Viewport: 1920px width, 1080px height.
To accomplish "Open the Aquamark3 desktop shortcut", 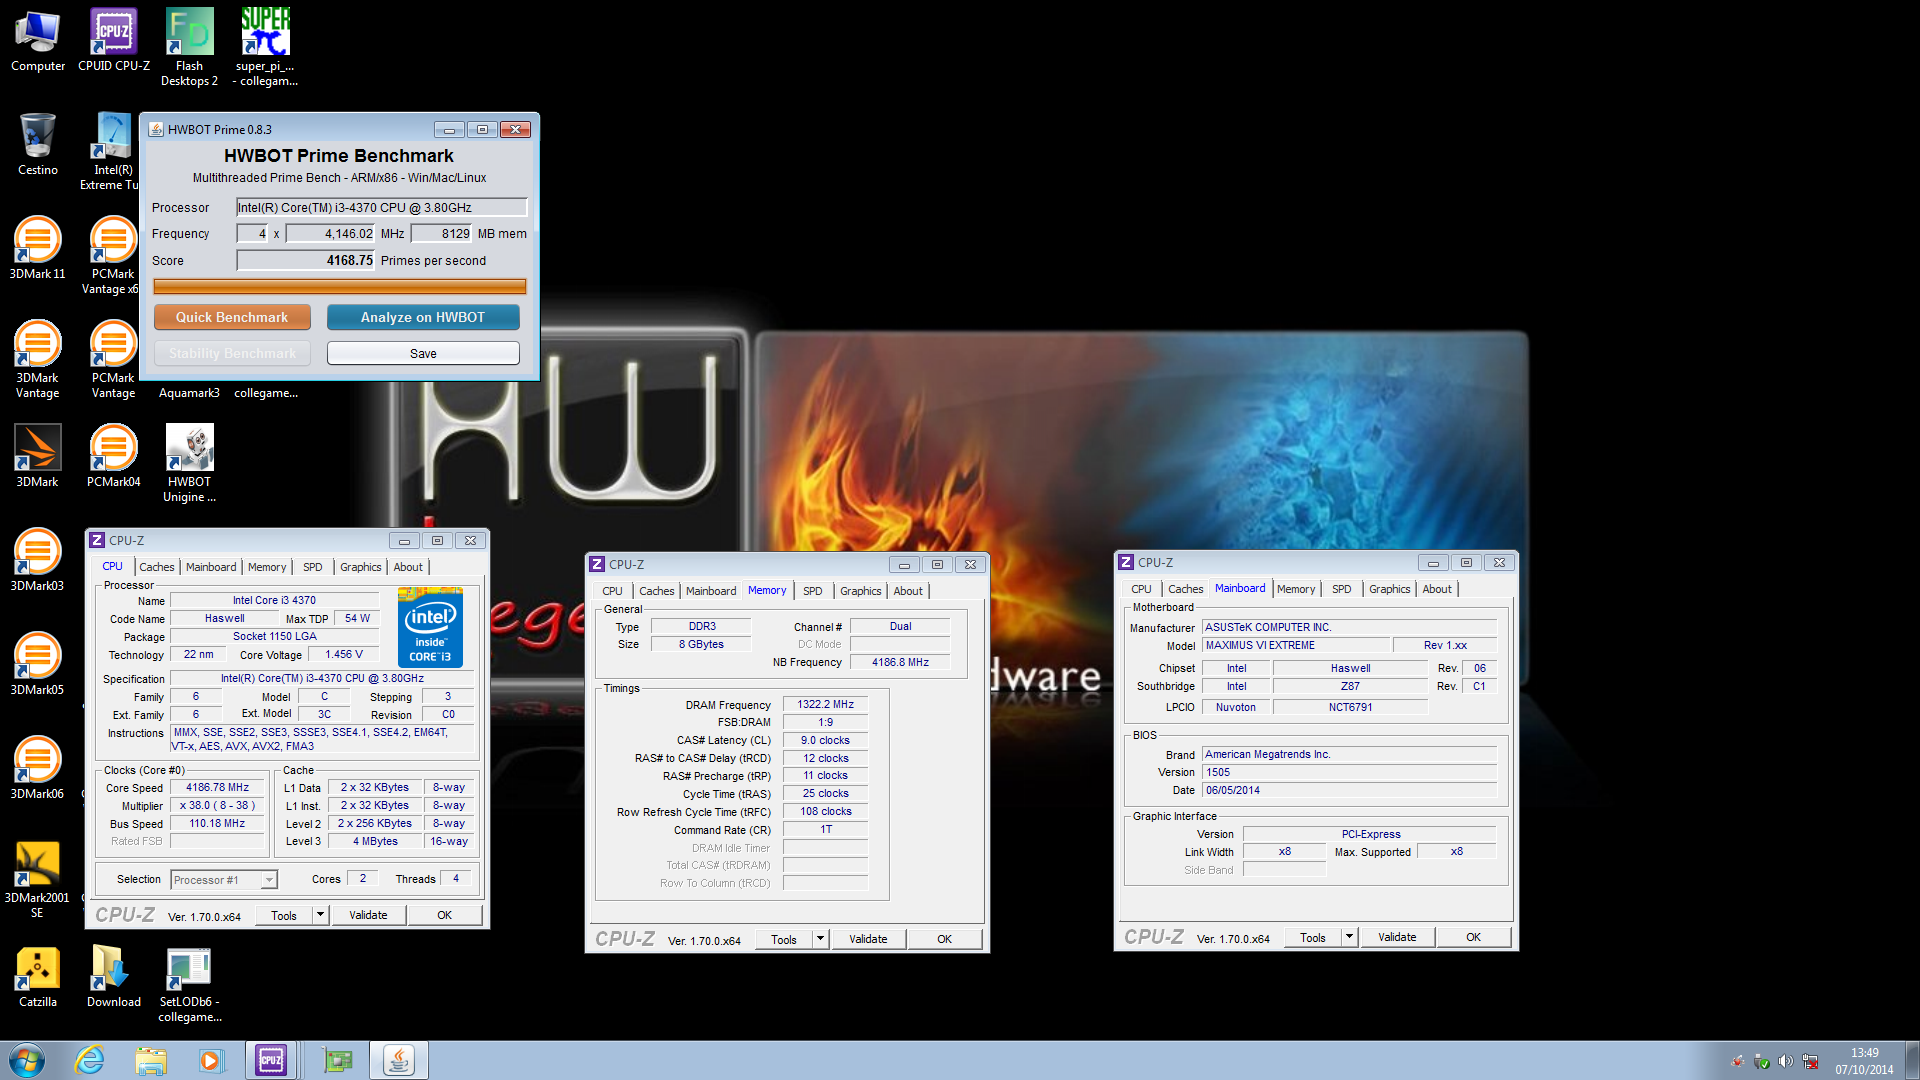I will coord(189,393).
